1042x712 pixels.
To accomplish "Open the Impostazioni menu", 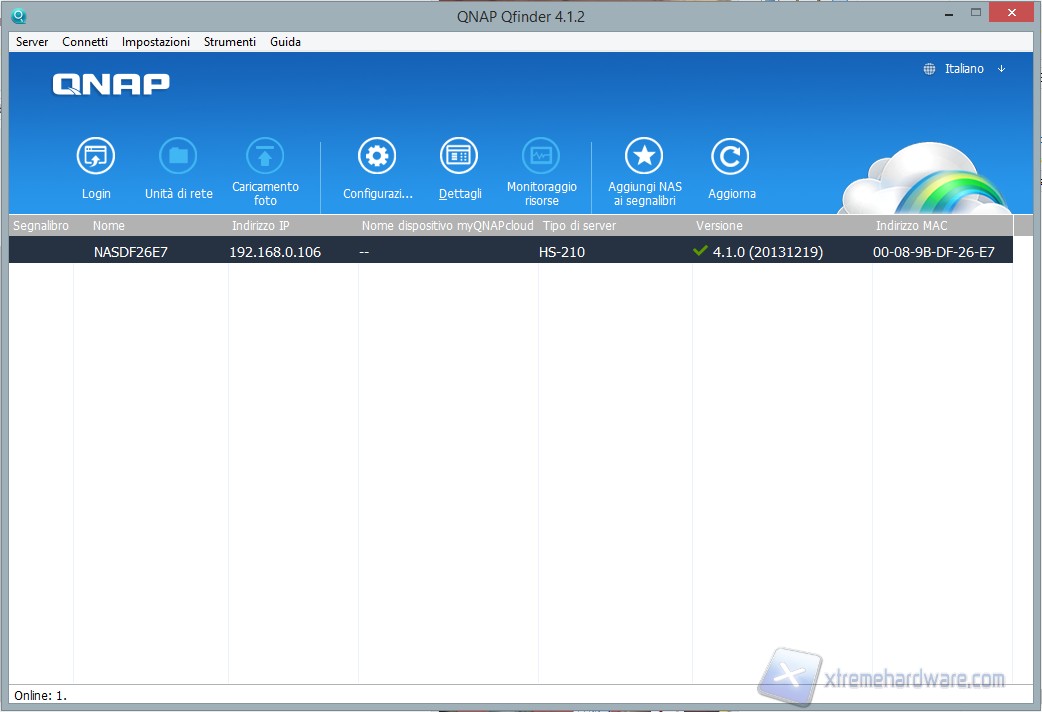I will click(155, 42).
